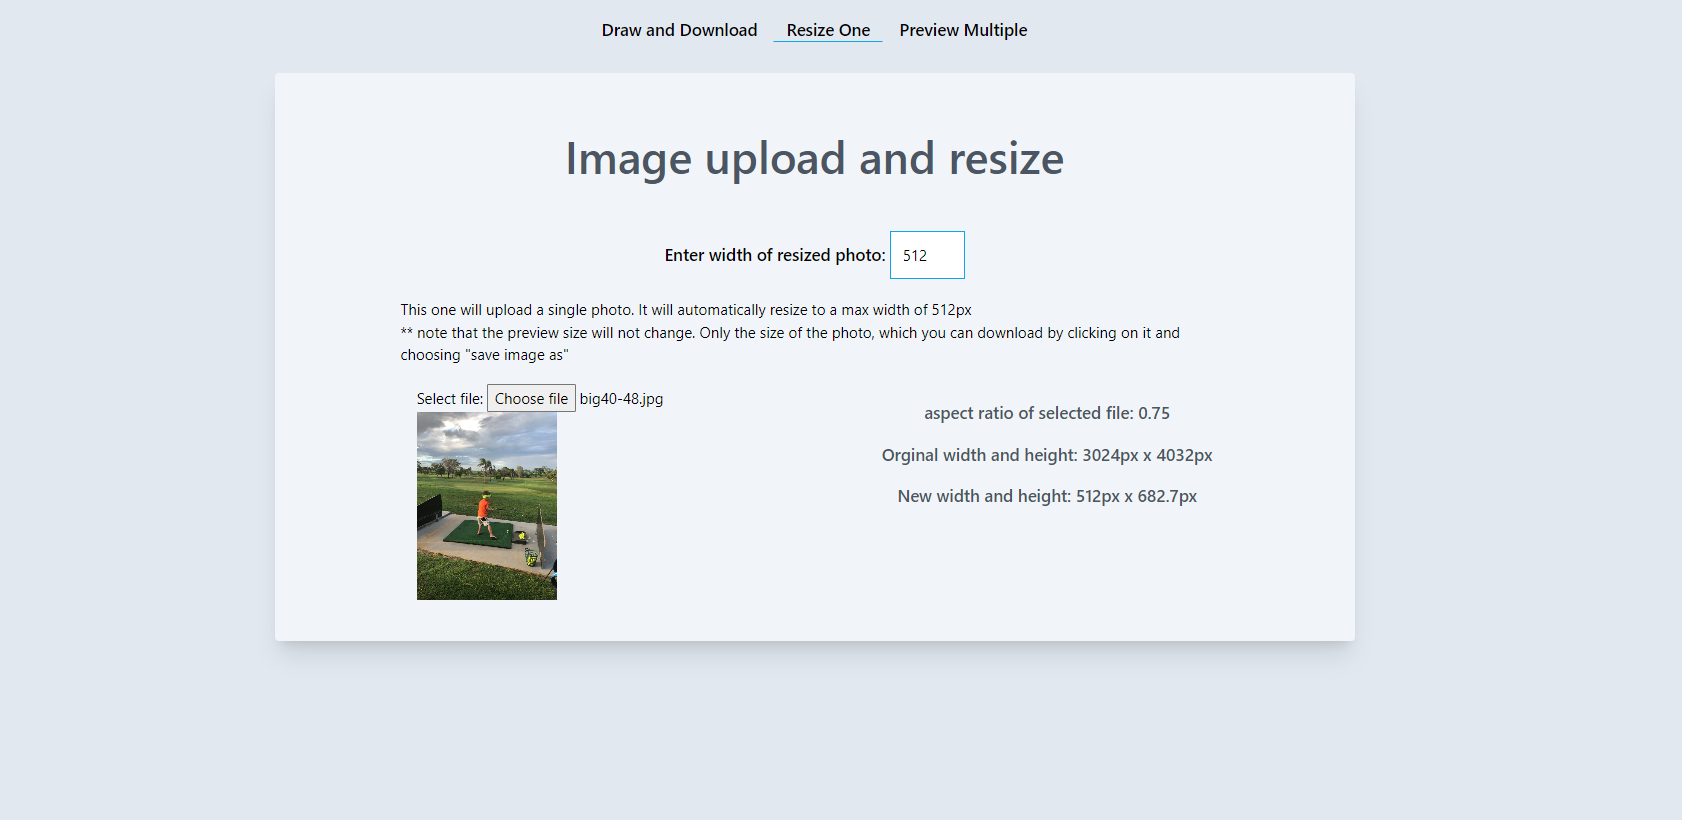Click the Orginal width and height line

1047,455
